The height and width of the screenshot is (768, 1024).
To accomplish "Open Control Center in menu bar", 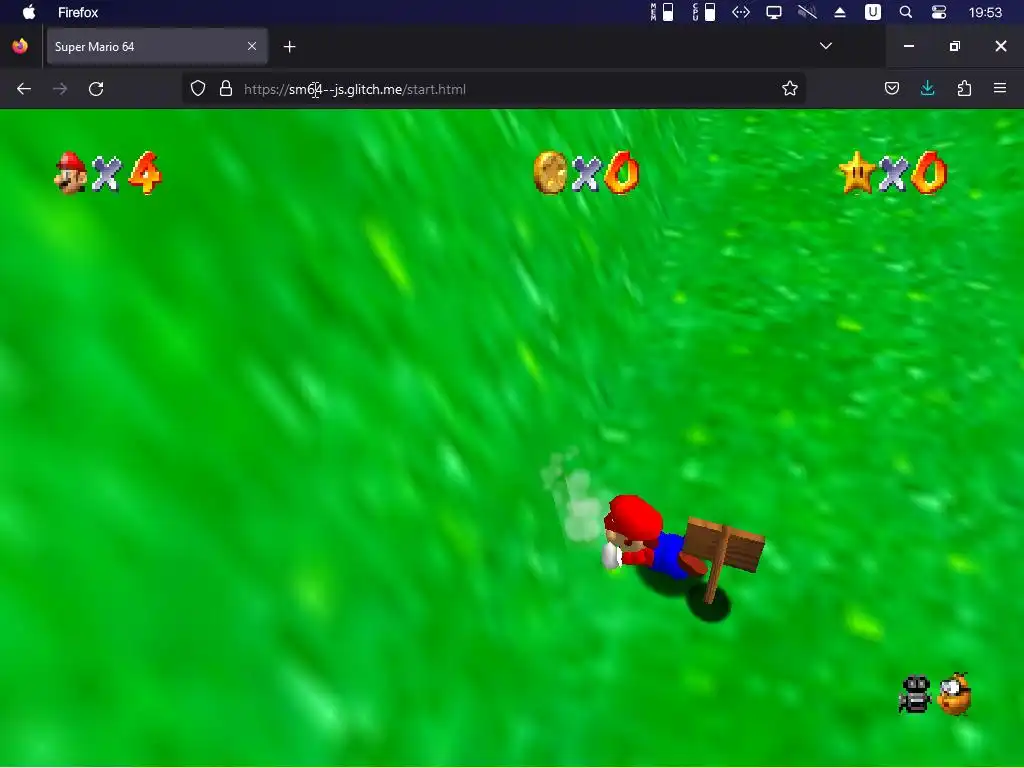I will click(939, 12).
